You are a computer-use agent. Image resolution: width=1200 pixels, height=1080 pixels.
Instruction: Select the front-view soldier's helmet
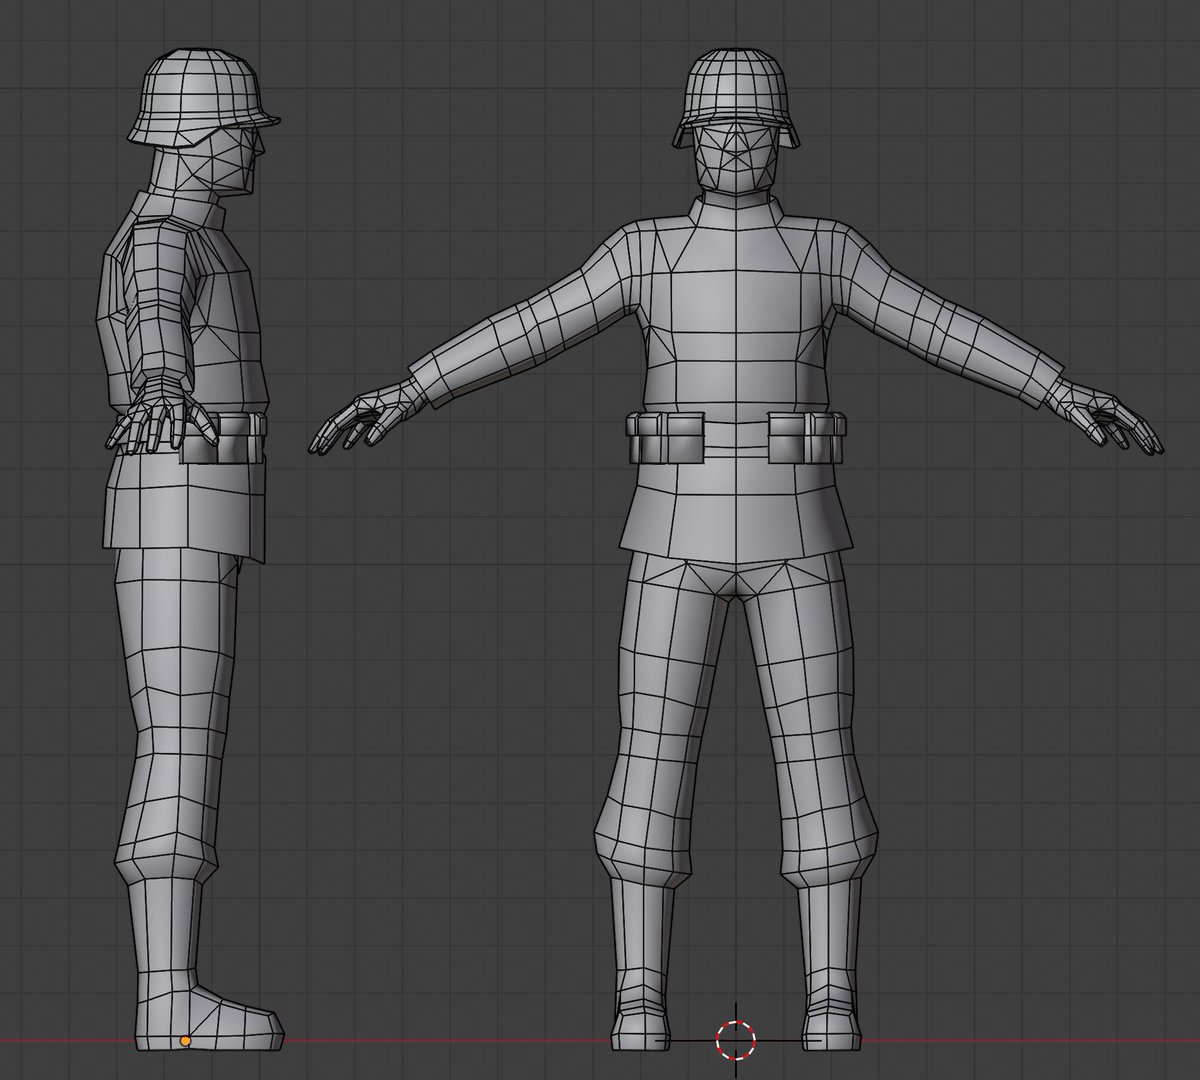pyautogui.click(x=736, y=97)
